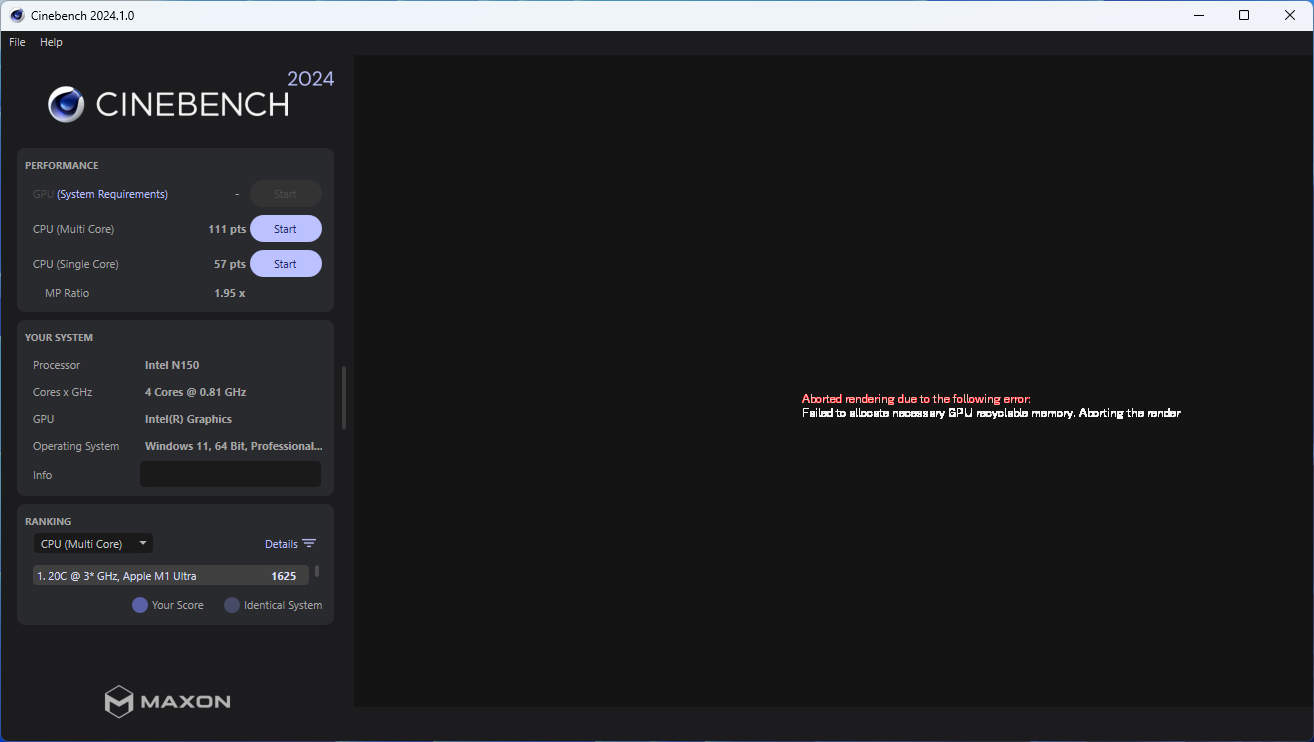This screenshot has width=1314, height=742.
Task: Open the System Requirements link
Action: [112, 194]
